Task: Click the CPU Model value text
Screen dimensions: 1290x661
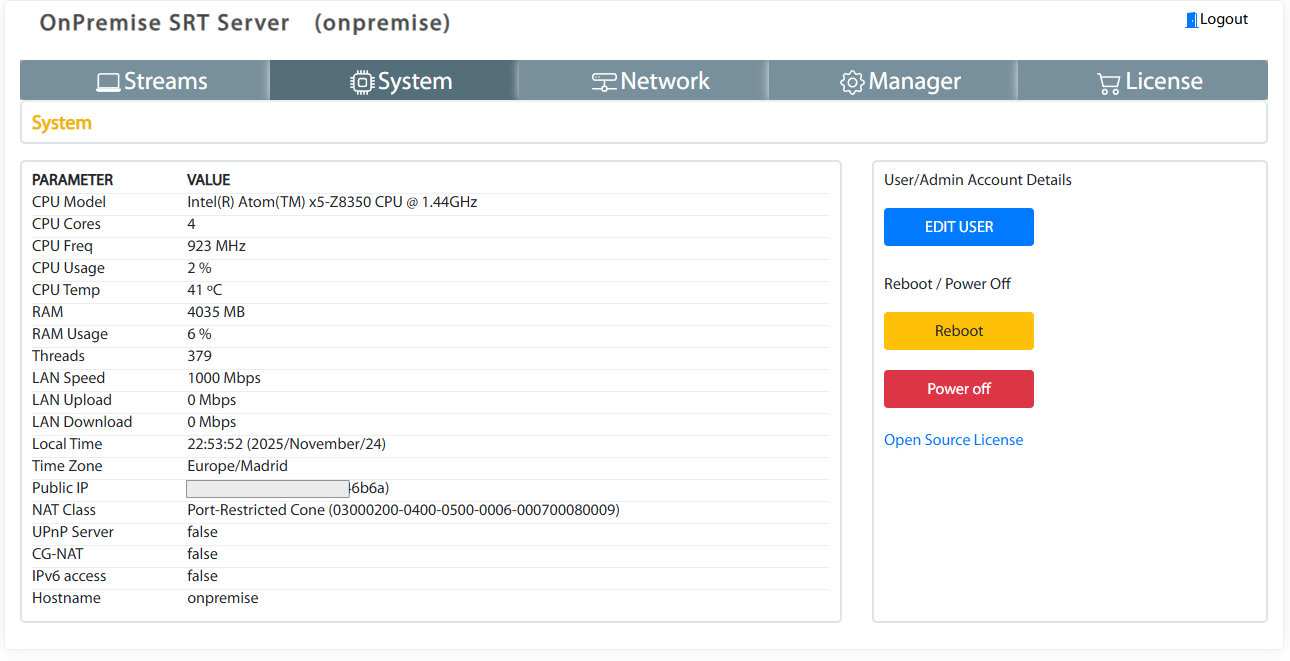Action: tap(332, 202)
